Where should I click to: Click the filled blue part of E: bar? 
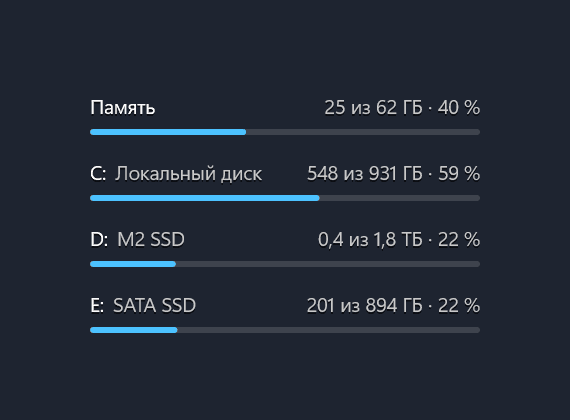pos(134,330)
